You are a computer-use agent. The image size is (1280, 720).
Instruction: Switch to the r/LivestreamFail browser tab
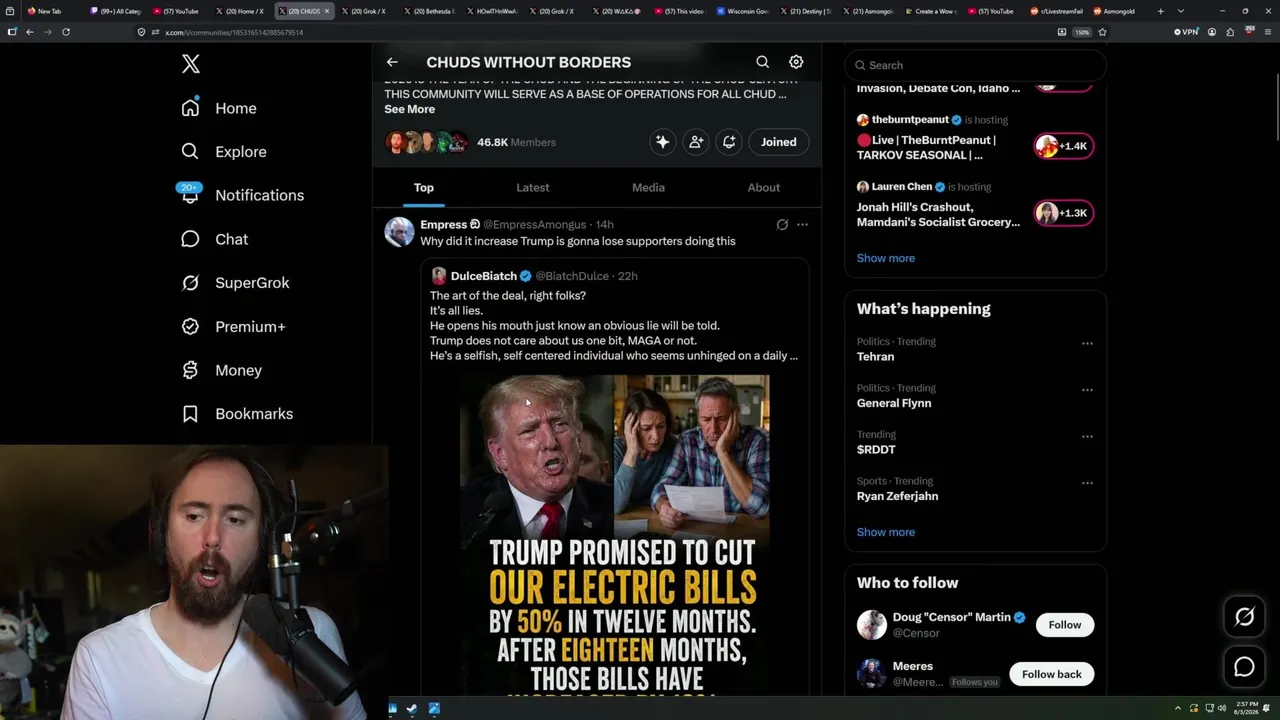click(1055, 11)
